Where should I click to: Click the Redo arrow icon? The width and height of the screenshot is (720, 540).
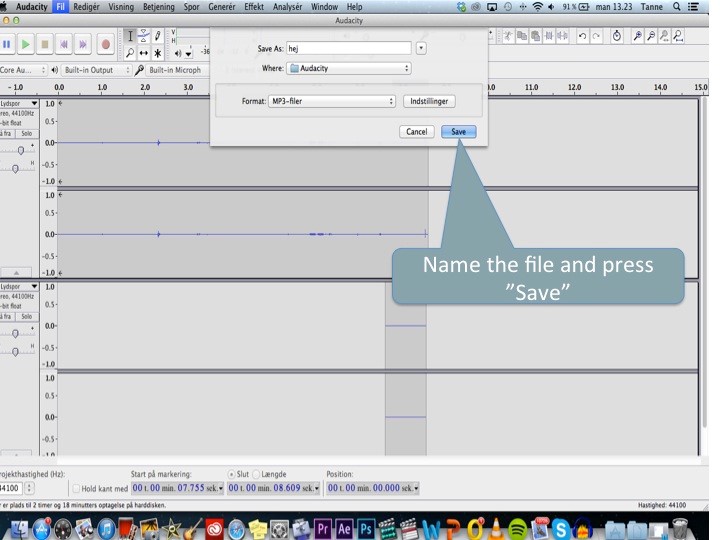pos(596,36)
